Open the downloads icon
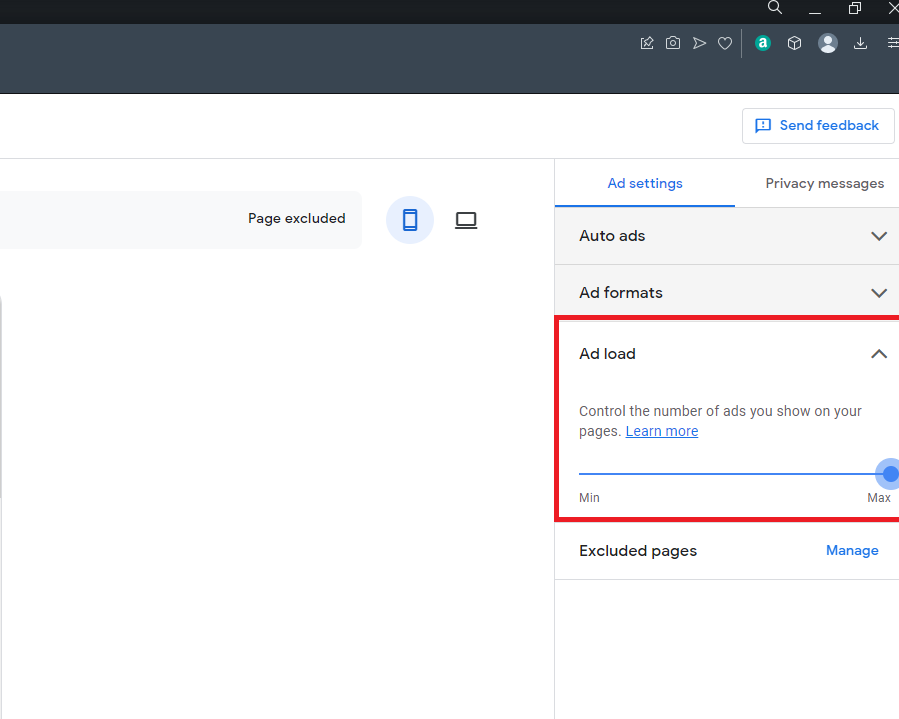Viewport: 899px width, 719px height. tap(860, 43)
